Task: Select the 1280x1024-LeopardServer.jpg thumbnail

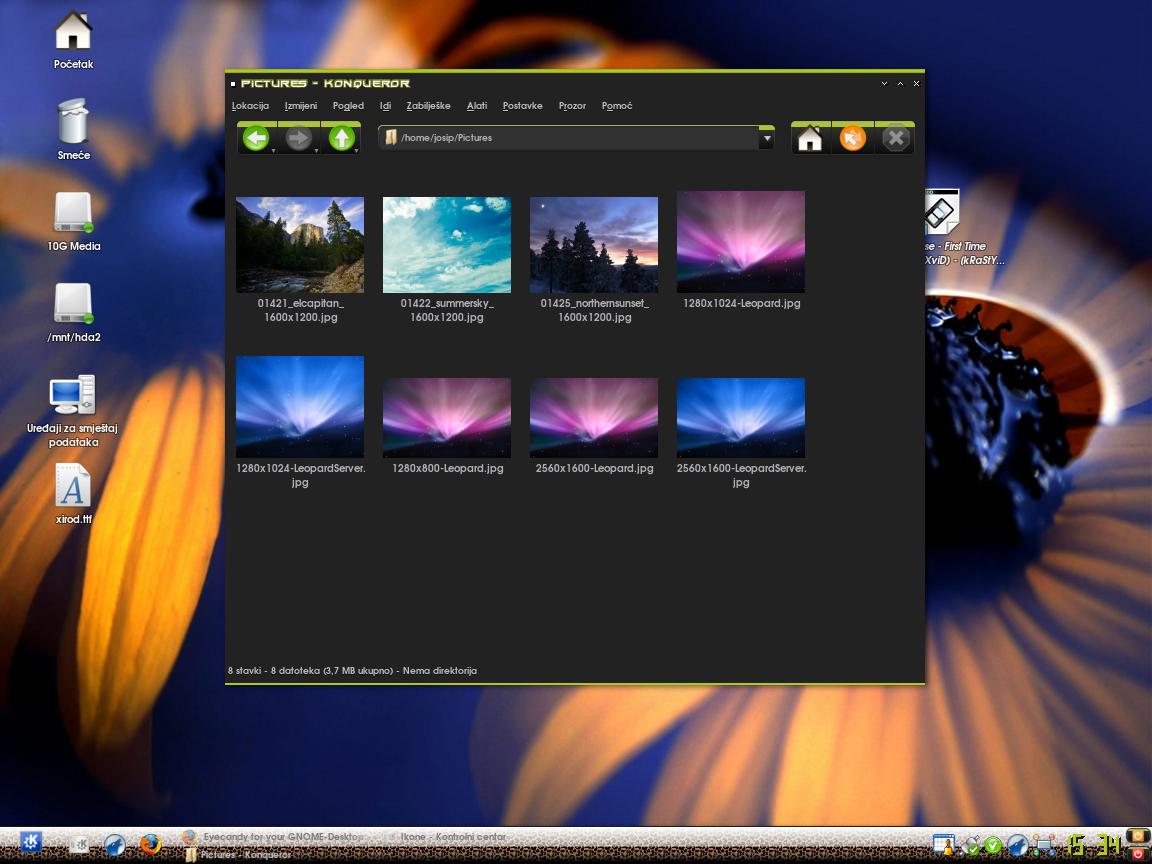Action: click(x=300, y=407)
